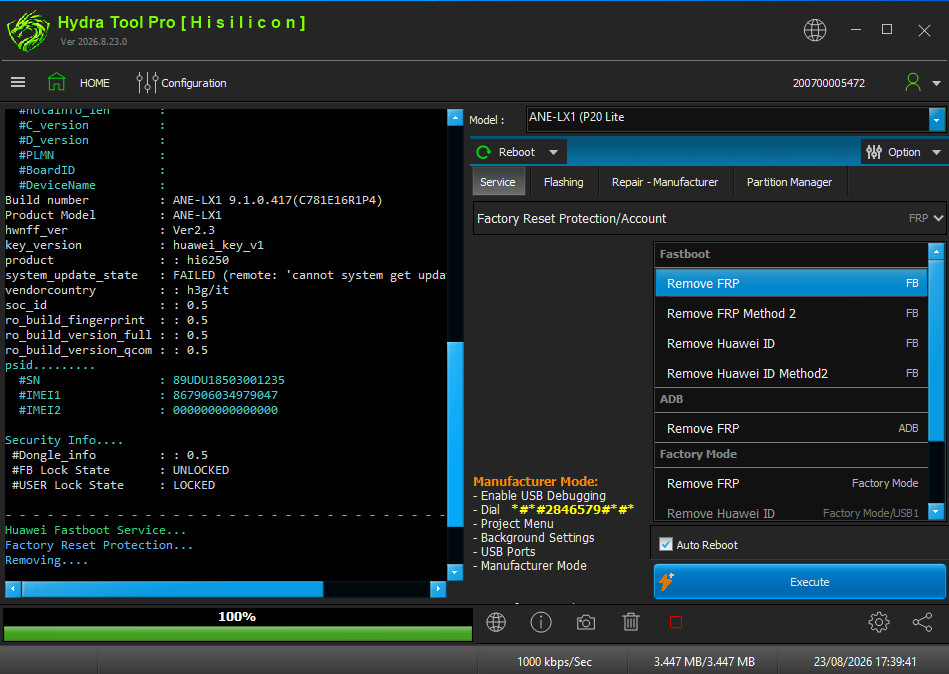Click the serial 200700005472 text
Viewport: 949px width, 674px height.
click(829, 83)
